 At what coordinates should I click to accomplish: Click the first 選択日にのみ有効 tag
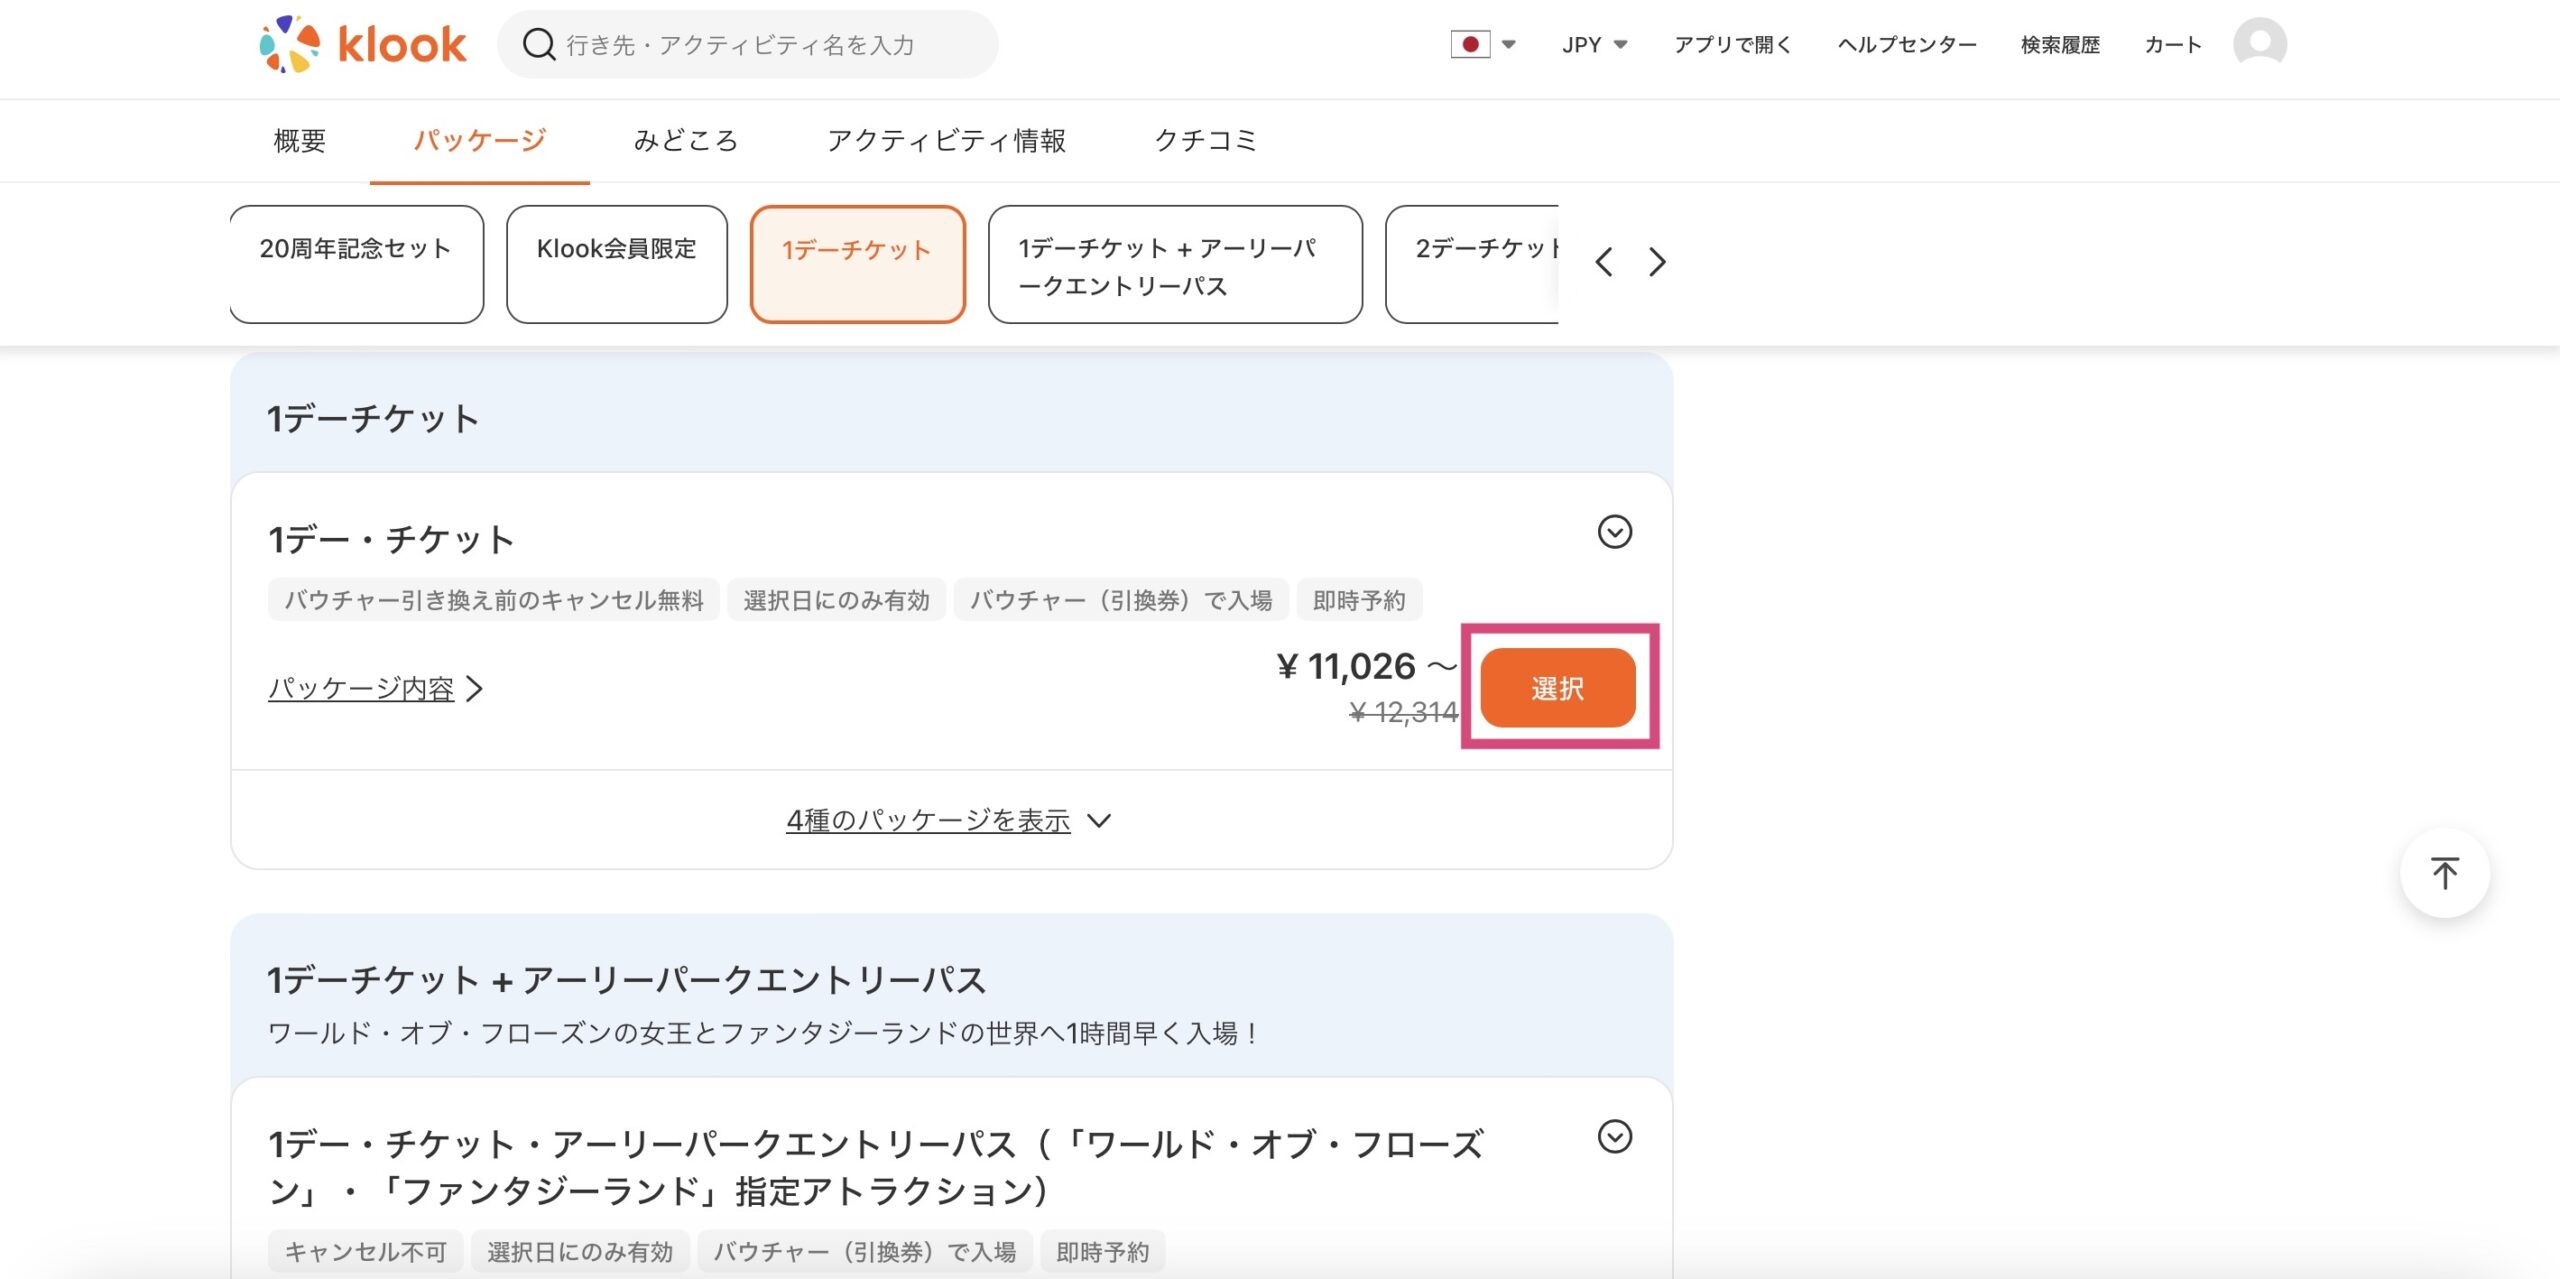[x=836, y=600]
